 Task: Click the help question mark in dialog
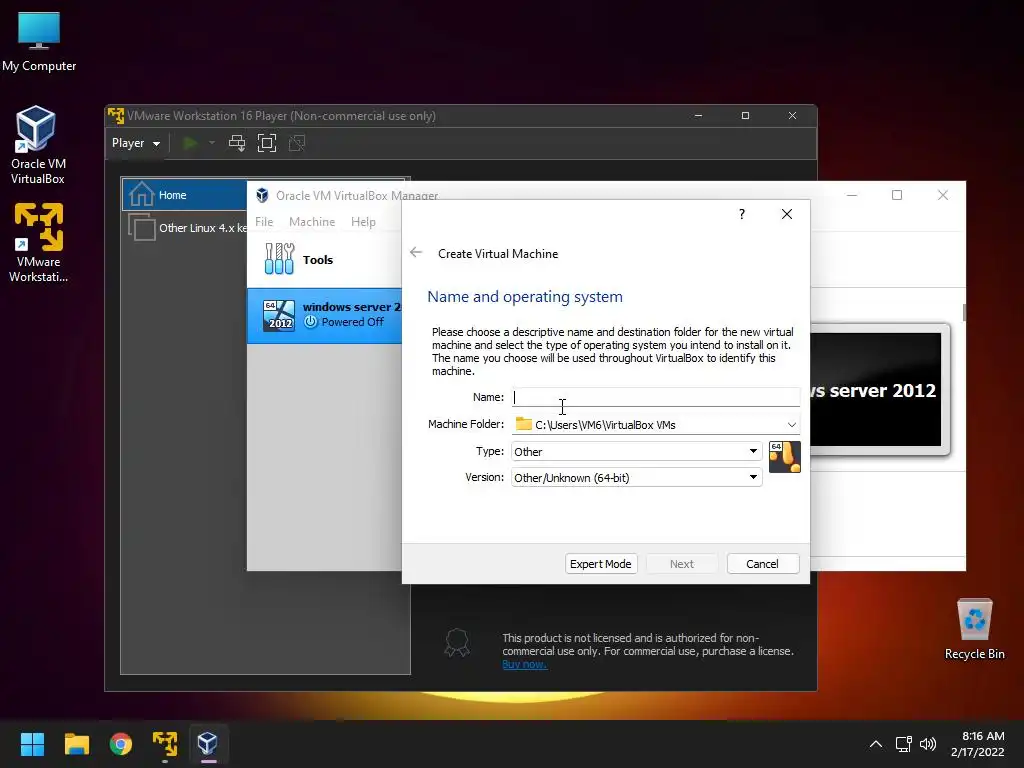coord(742,214)
